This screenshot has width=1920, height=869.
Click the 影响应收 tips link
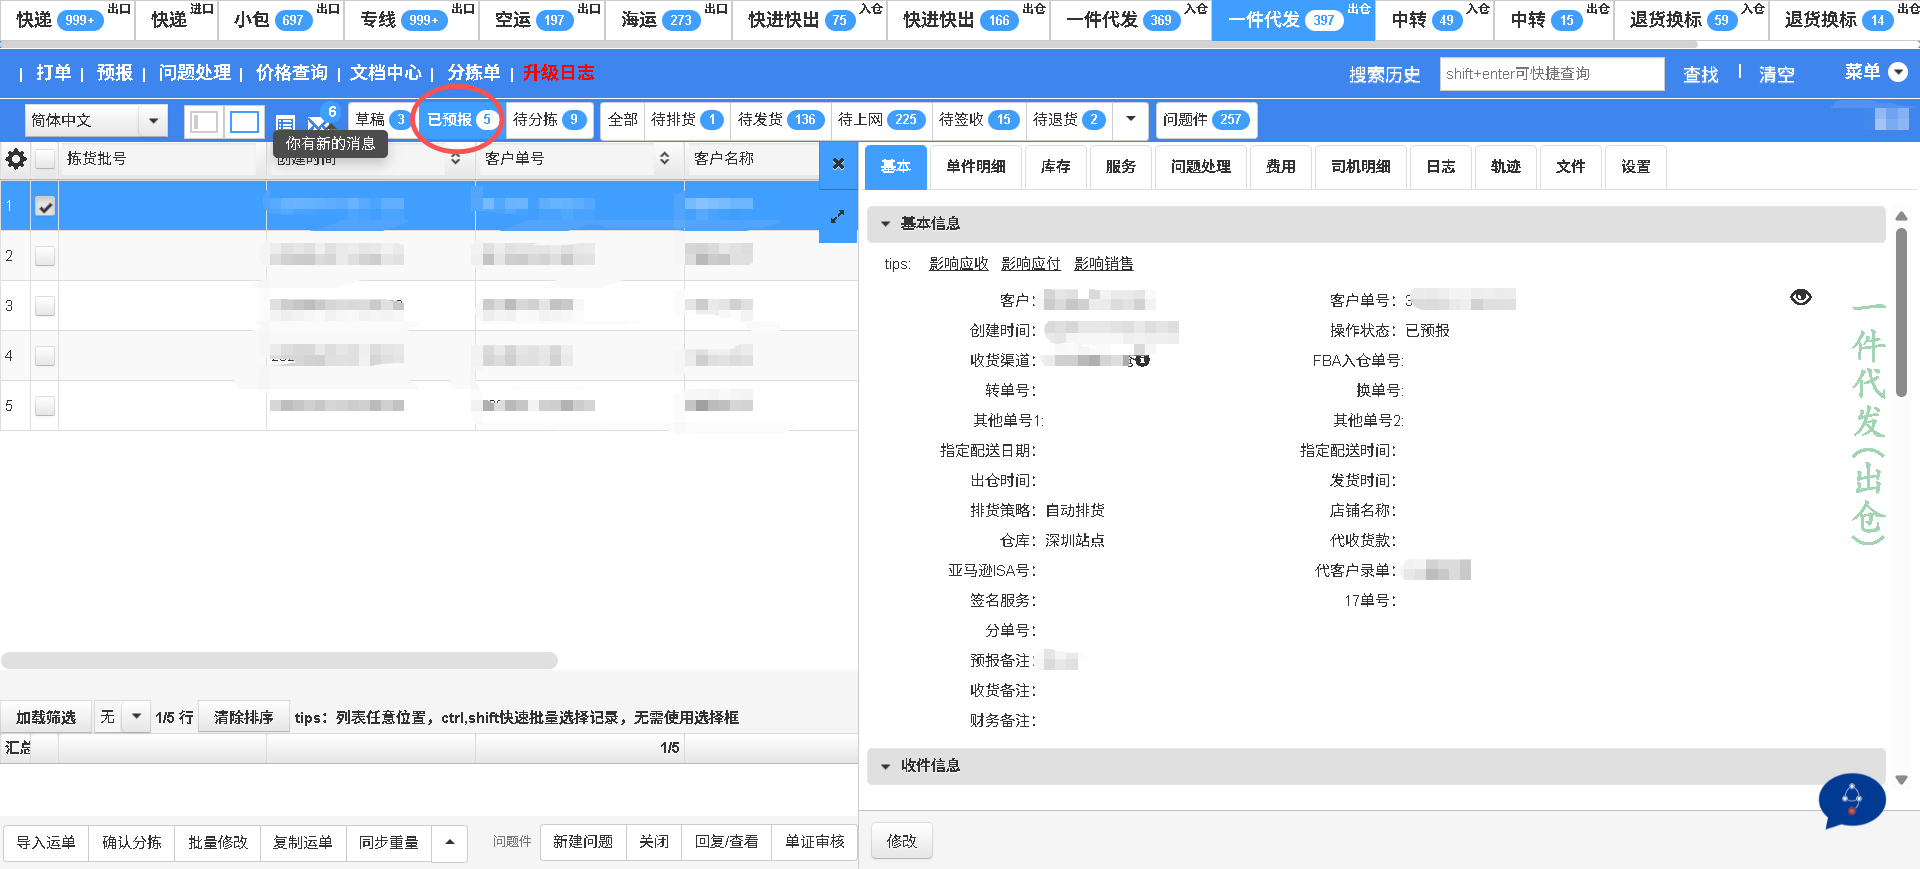coord(958,264)
